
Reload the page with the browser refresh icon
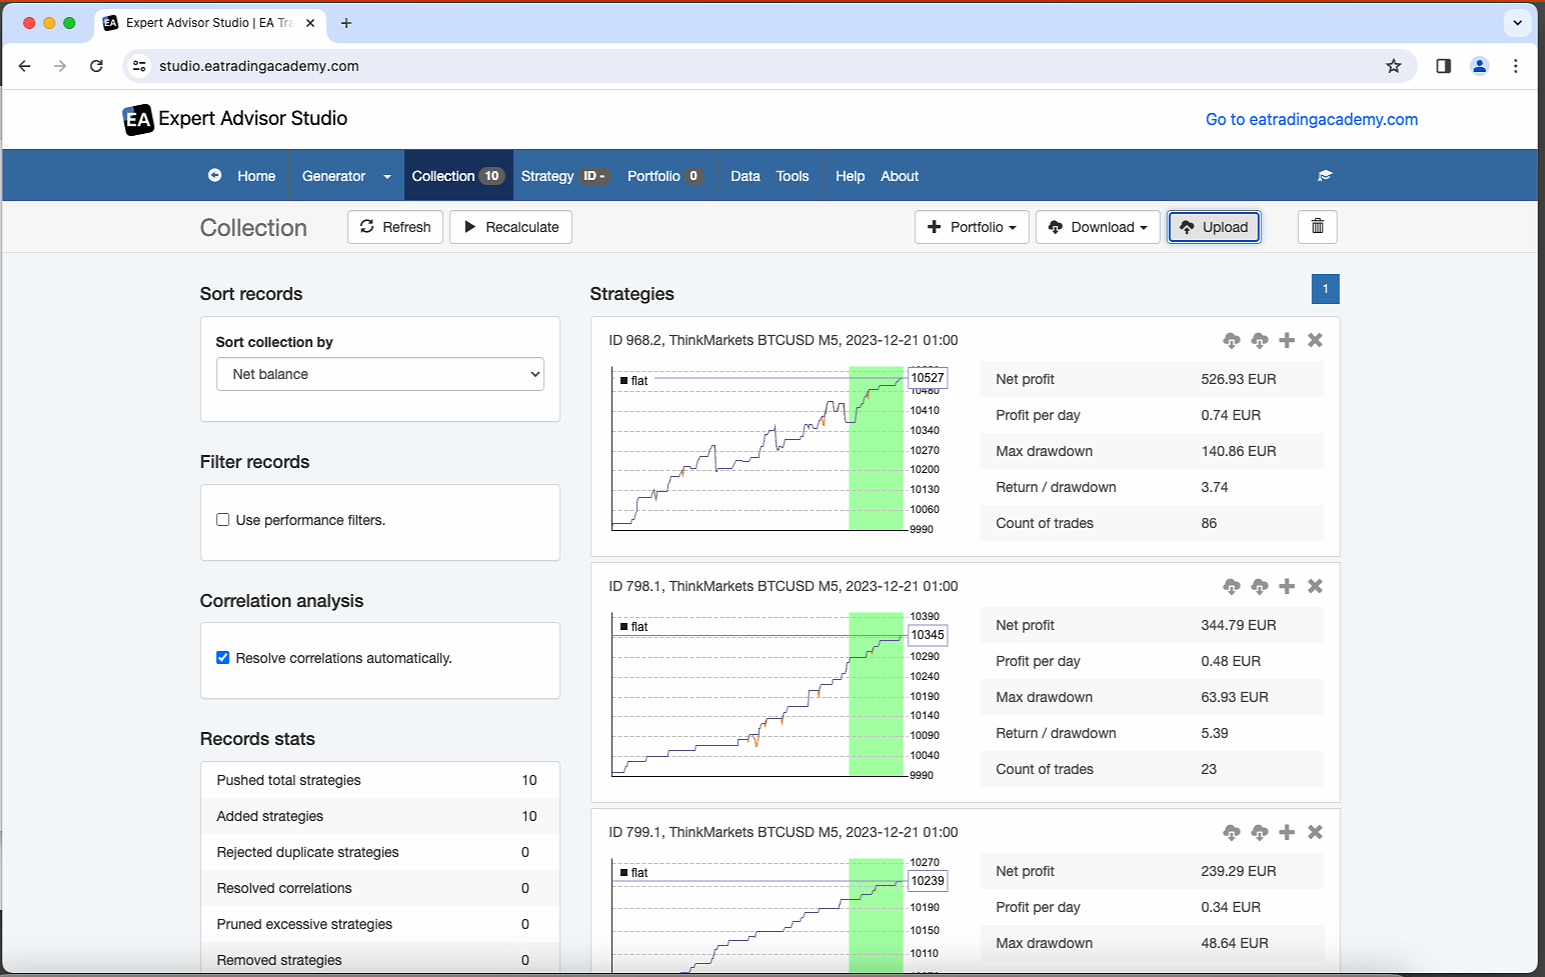[x=96, y=66]
